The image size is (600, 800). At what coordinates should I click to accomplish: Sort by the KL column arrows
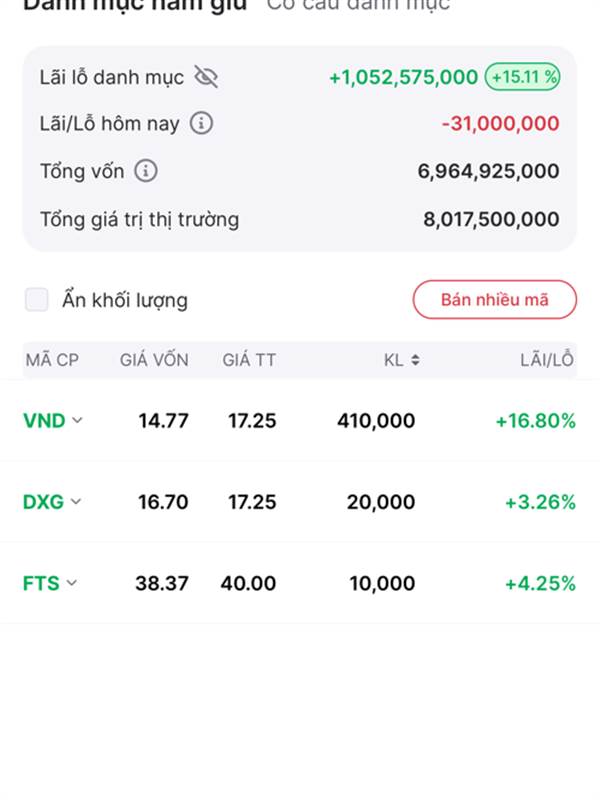(x=415, y=360)
